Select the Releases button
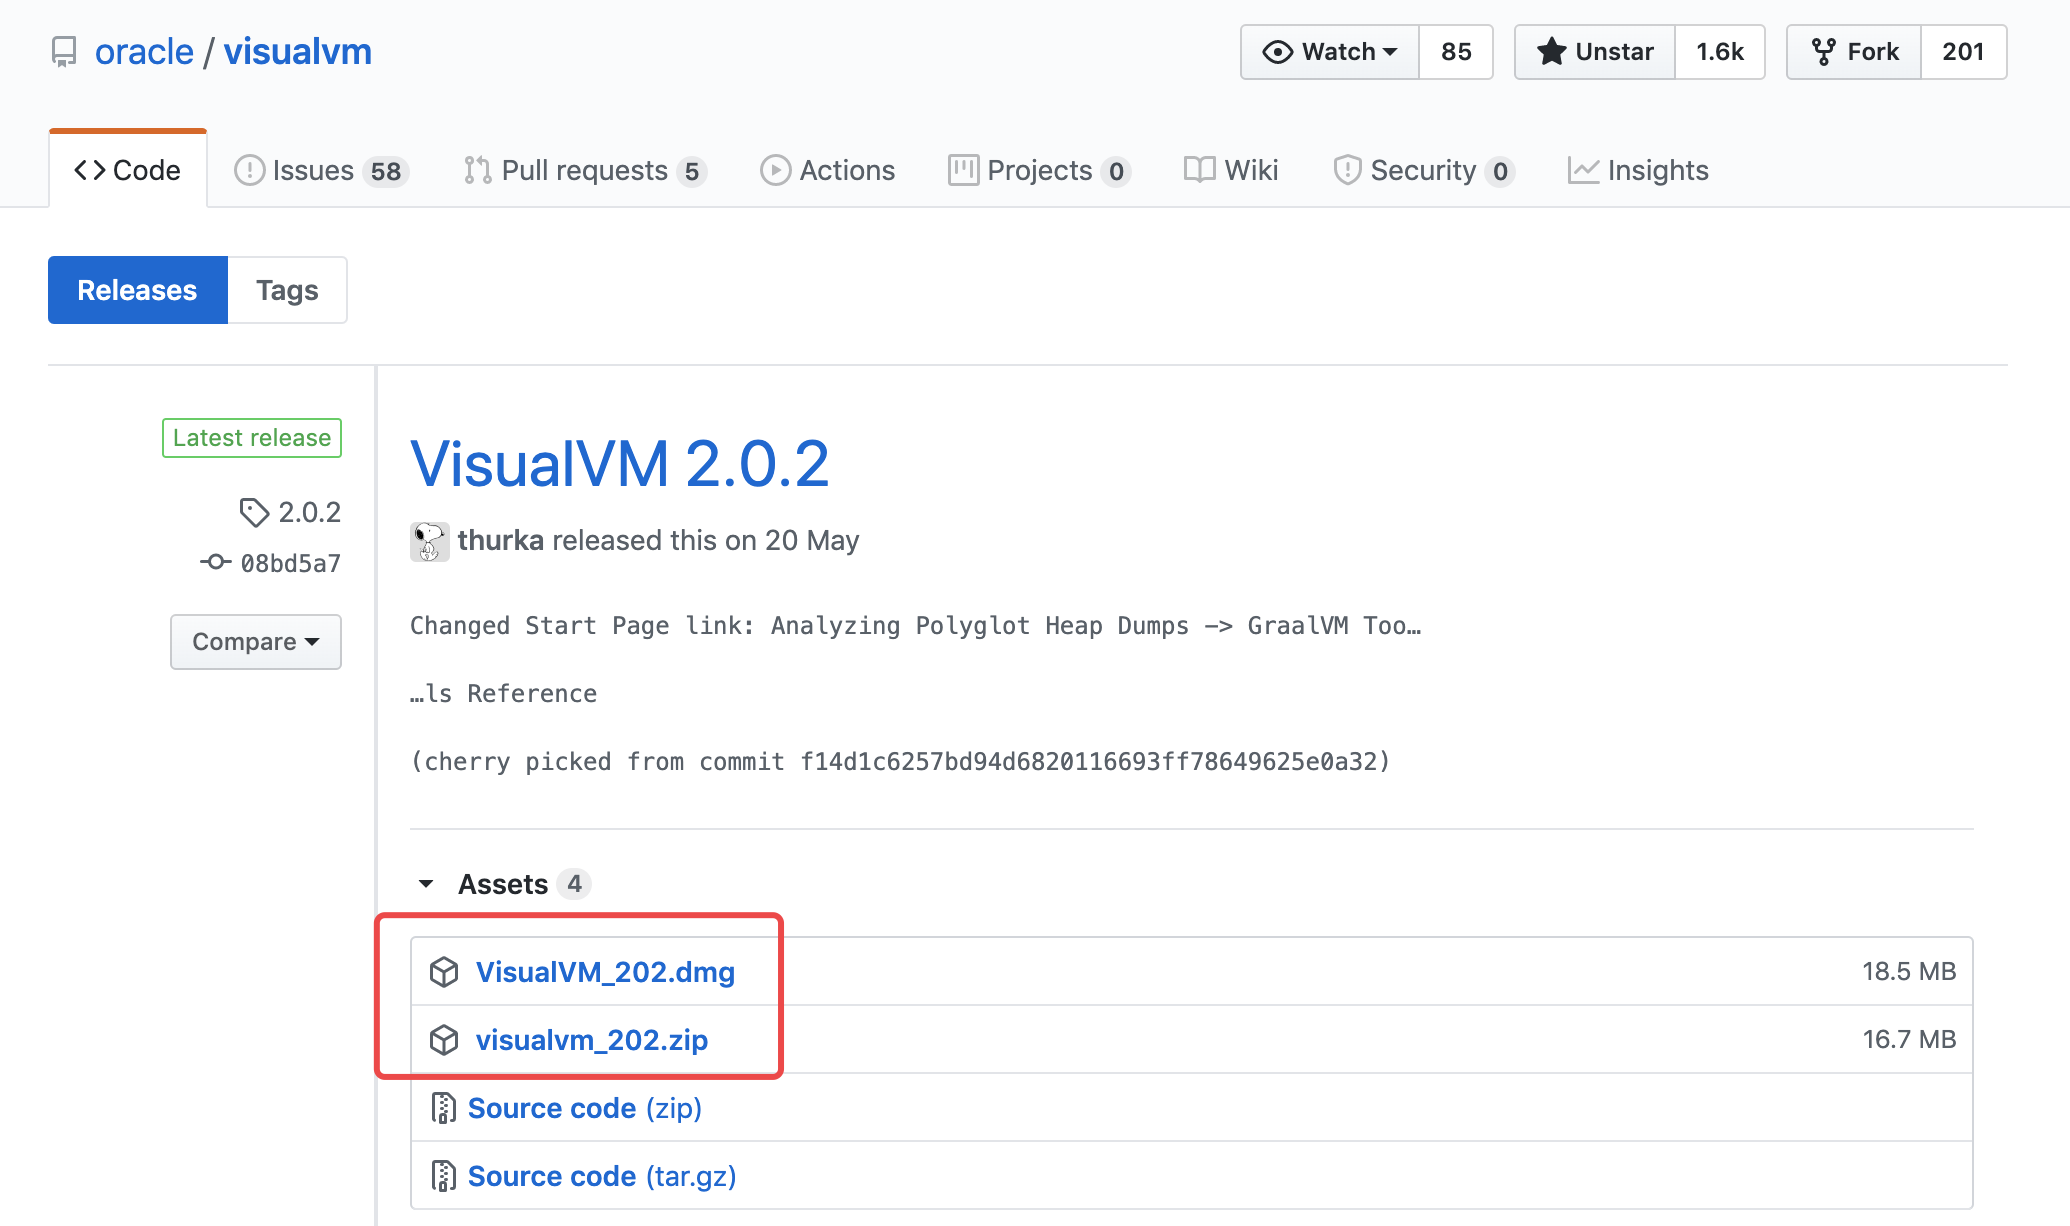 (x=138, y=290)
